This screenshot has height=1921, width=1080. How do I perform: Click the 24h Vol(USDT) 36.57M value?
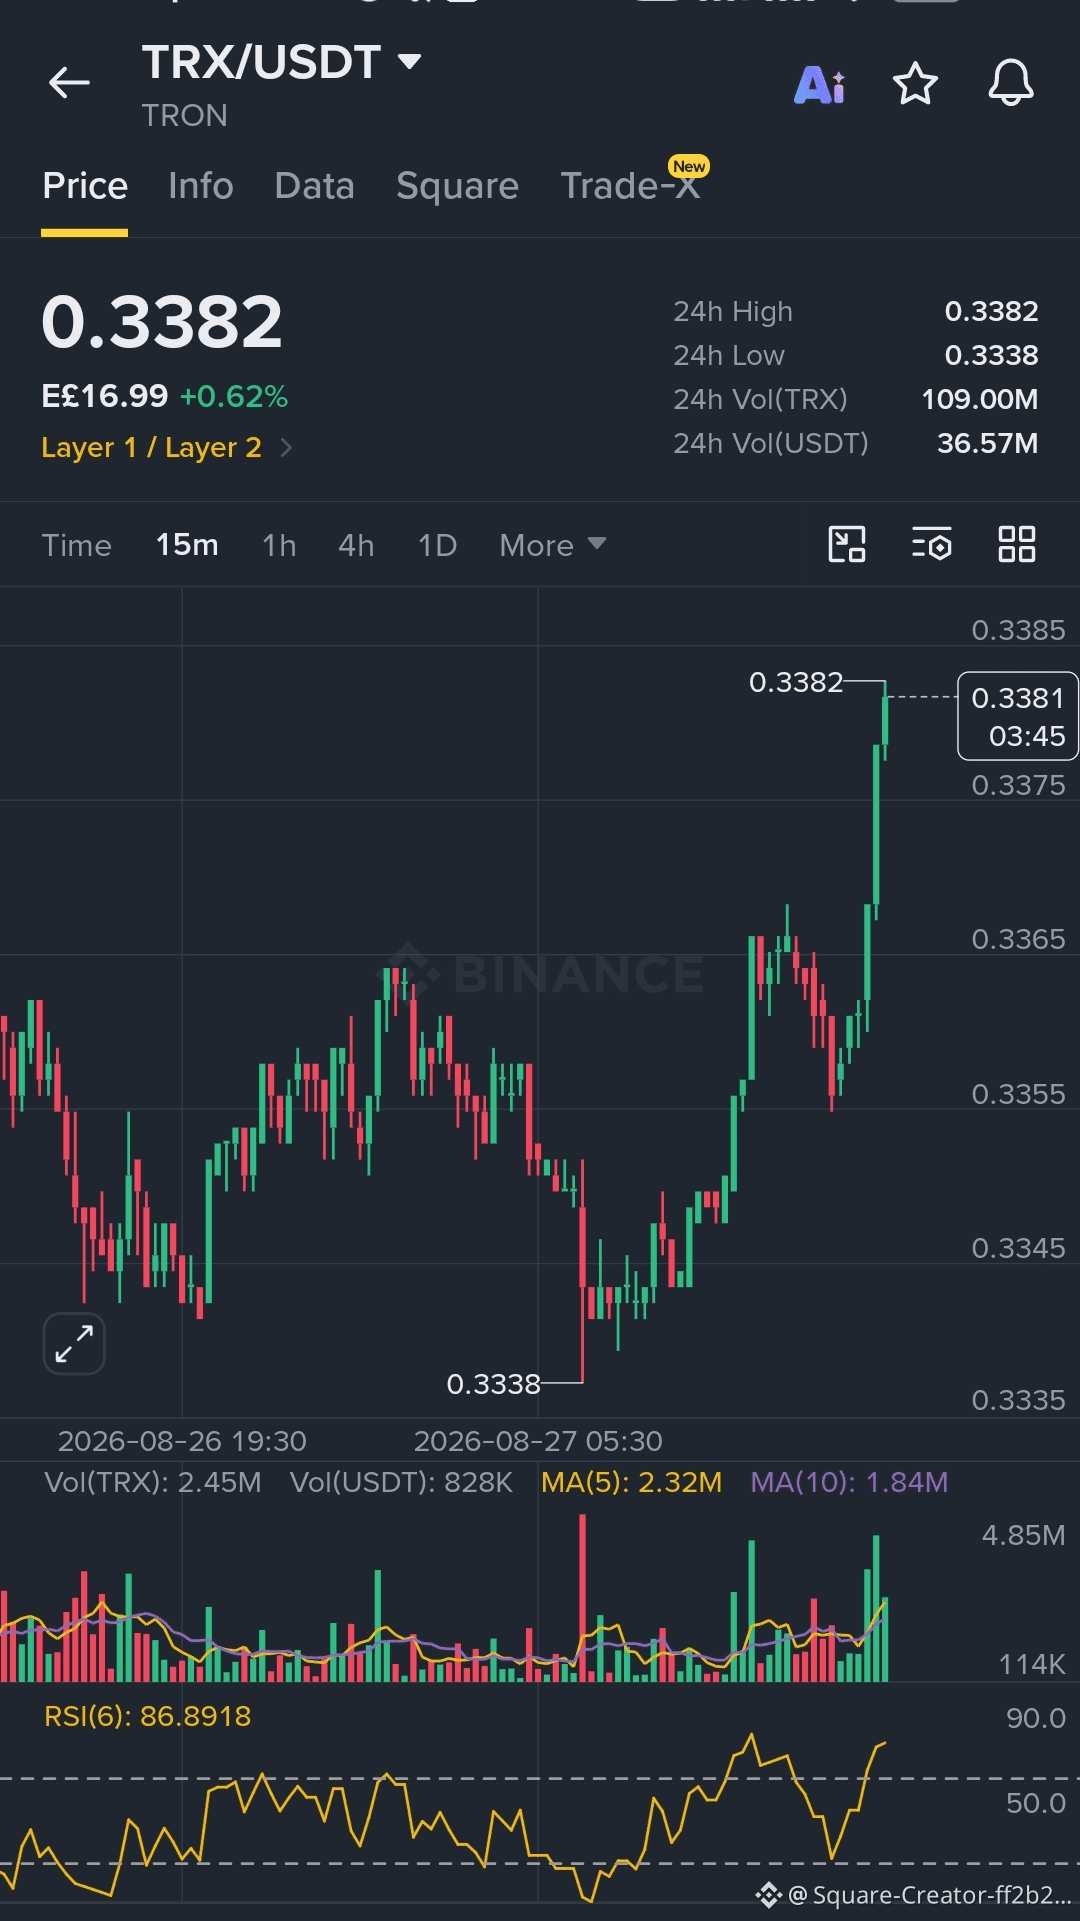[x=987, y=443]
